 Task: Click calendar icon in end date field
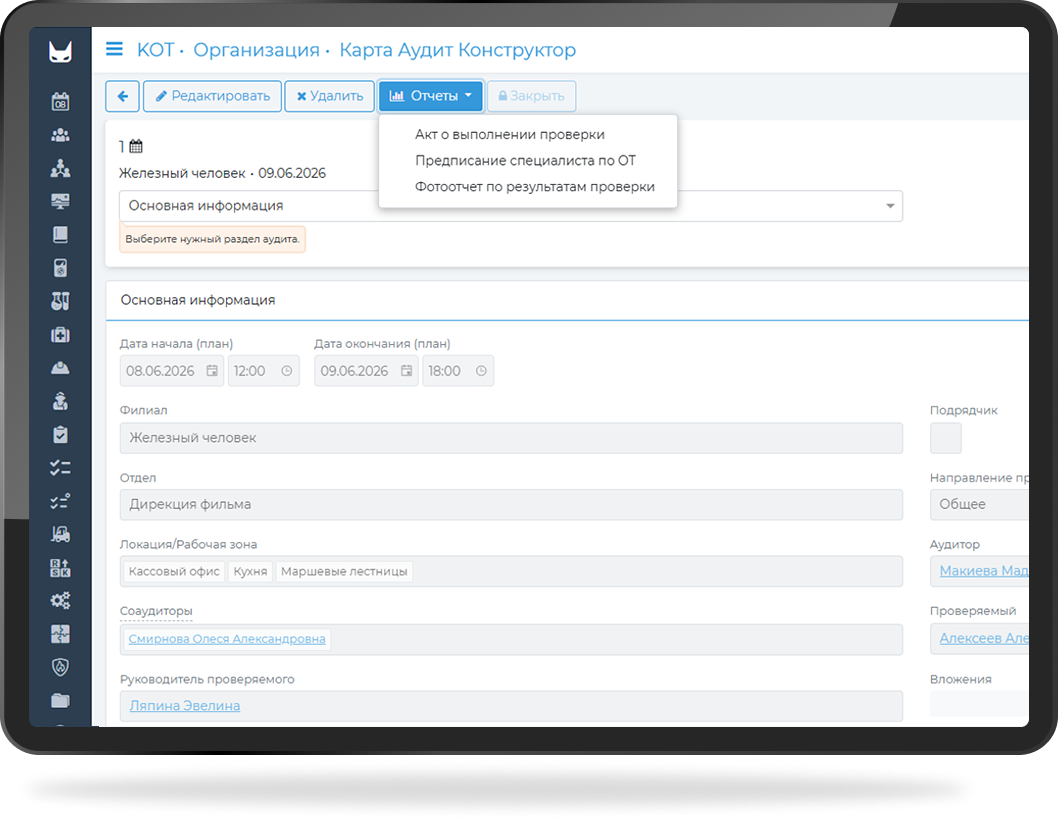click(406, 371)
